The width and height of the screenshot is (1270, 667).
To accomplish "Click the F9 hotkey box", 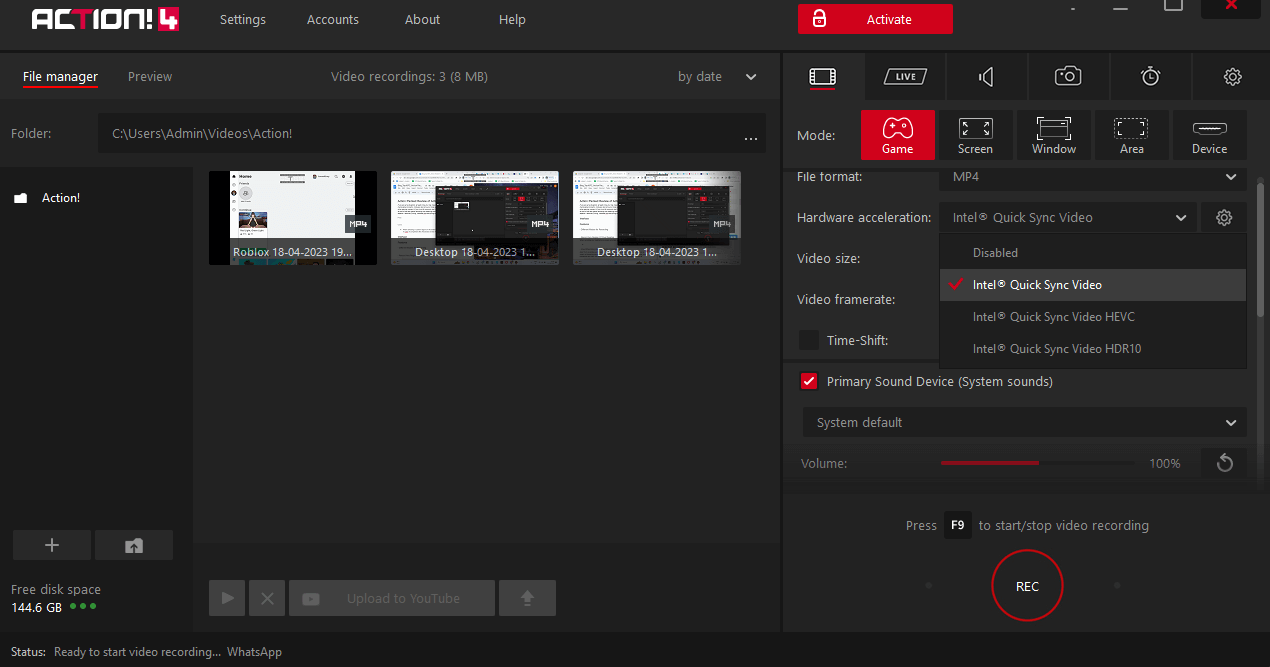I will tap(958, 525).
